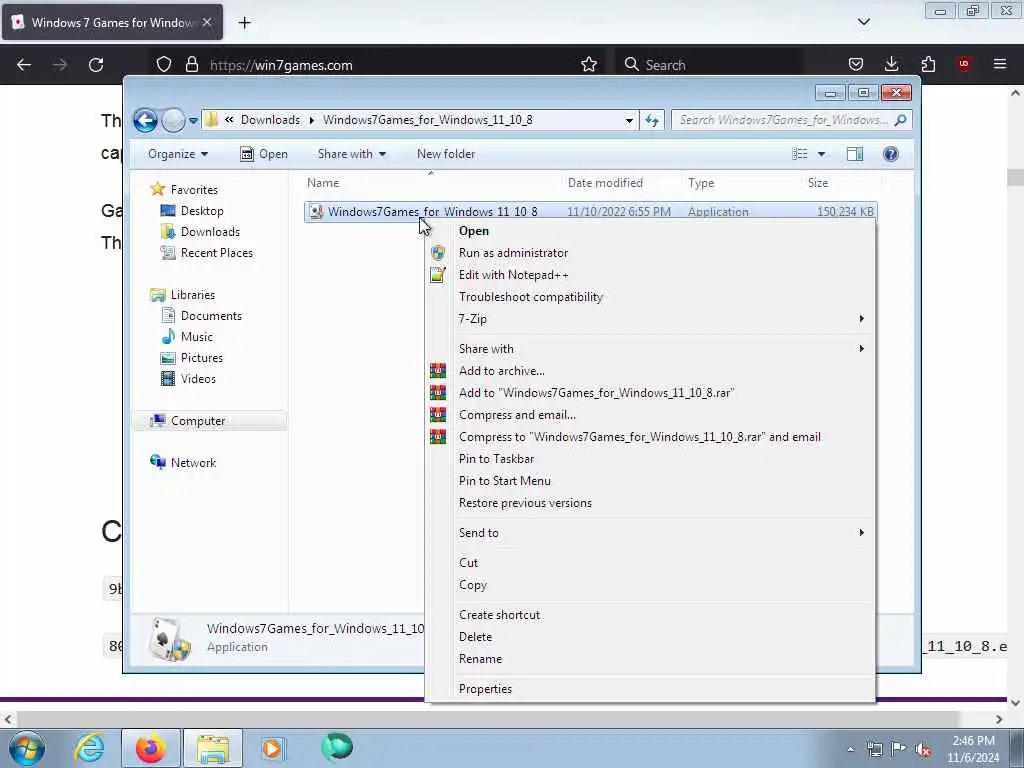Viewport: 1024px width, 768px height.
Task: Choose Open from the context menu
Action: tap(650, 231)
